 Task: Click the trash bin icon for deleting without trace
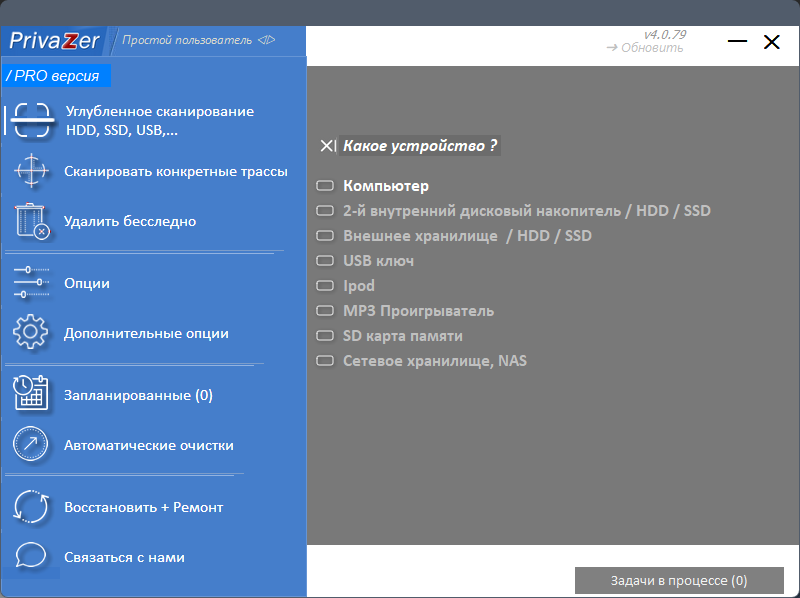click(x=32, y=221)
